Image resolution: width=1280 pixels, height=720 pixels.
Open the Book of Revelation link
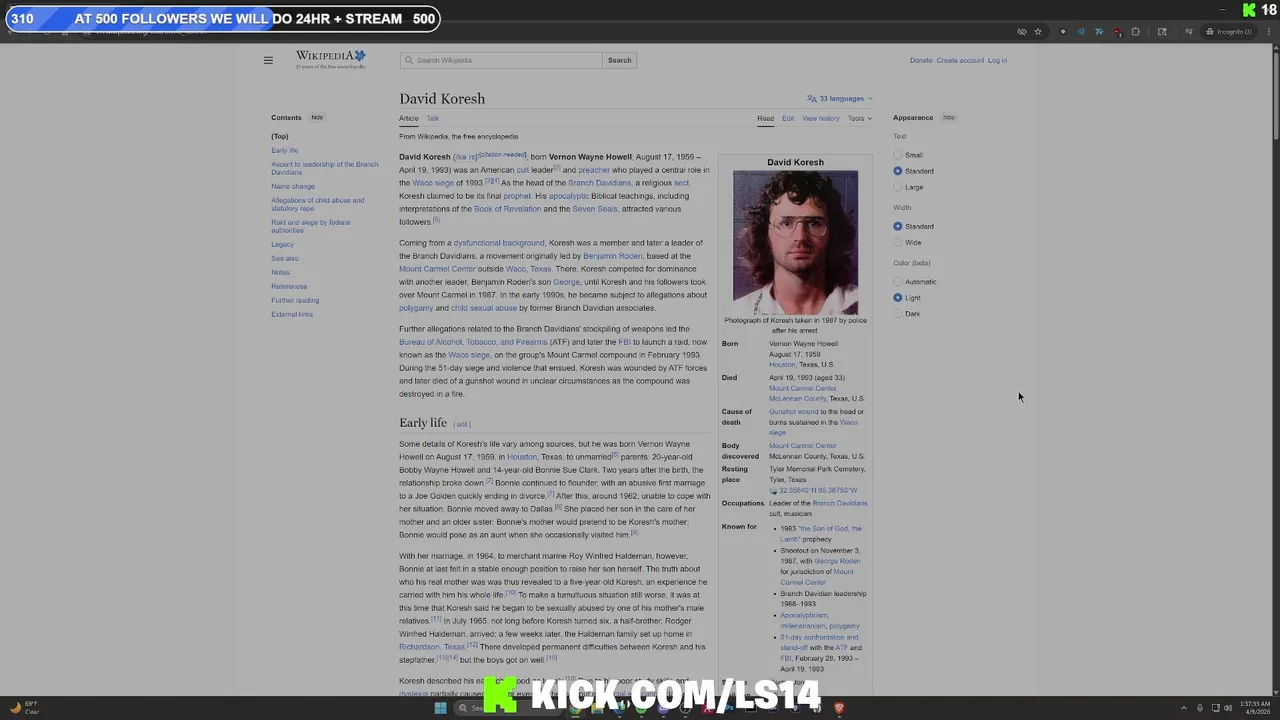pos(507,209)
